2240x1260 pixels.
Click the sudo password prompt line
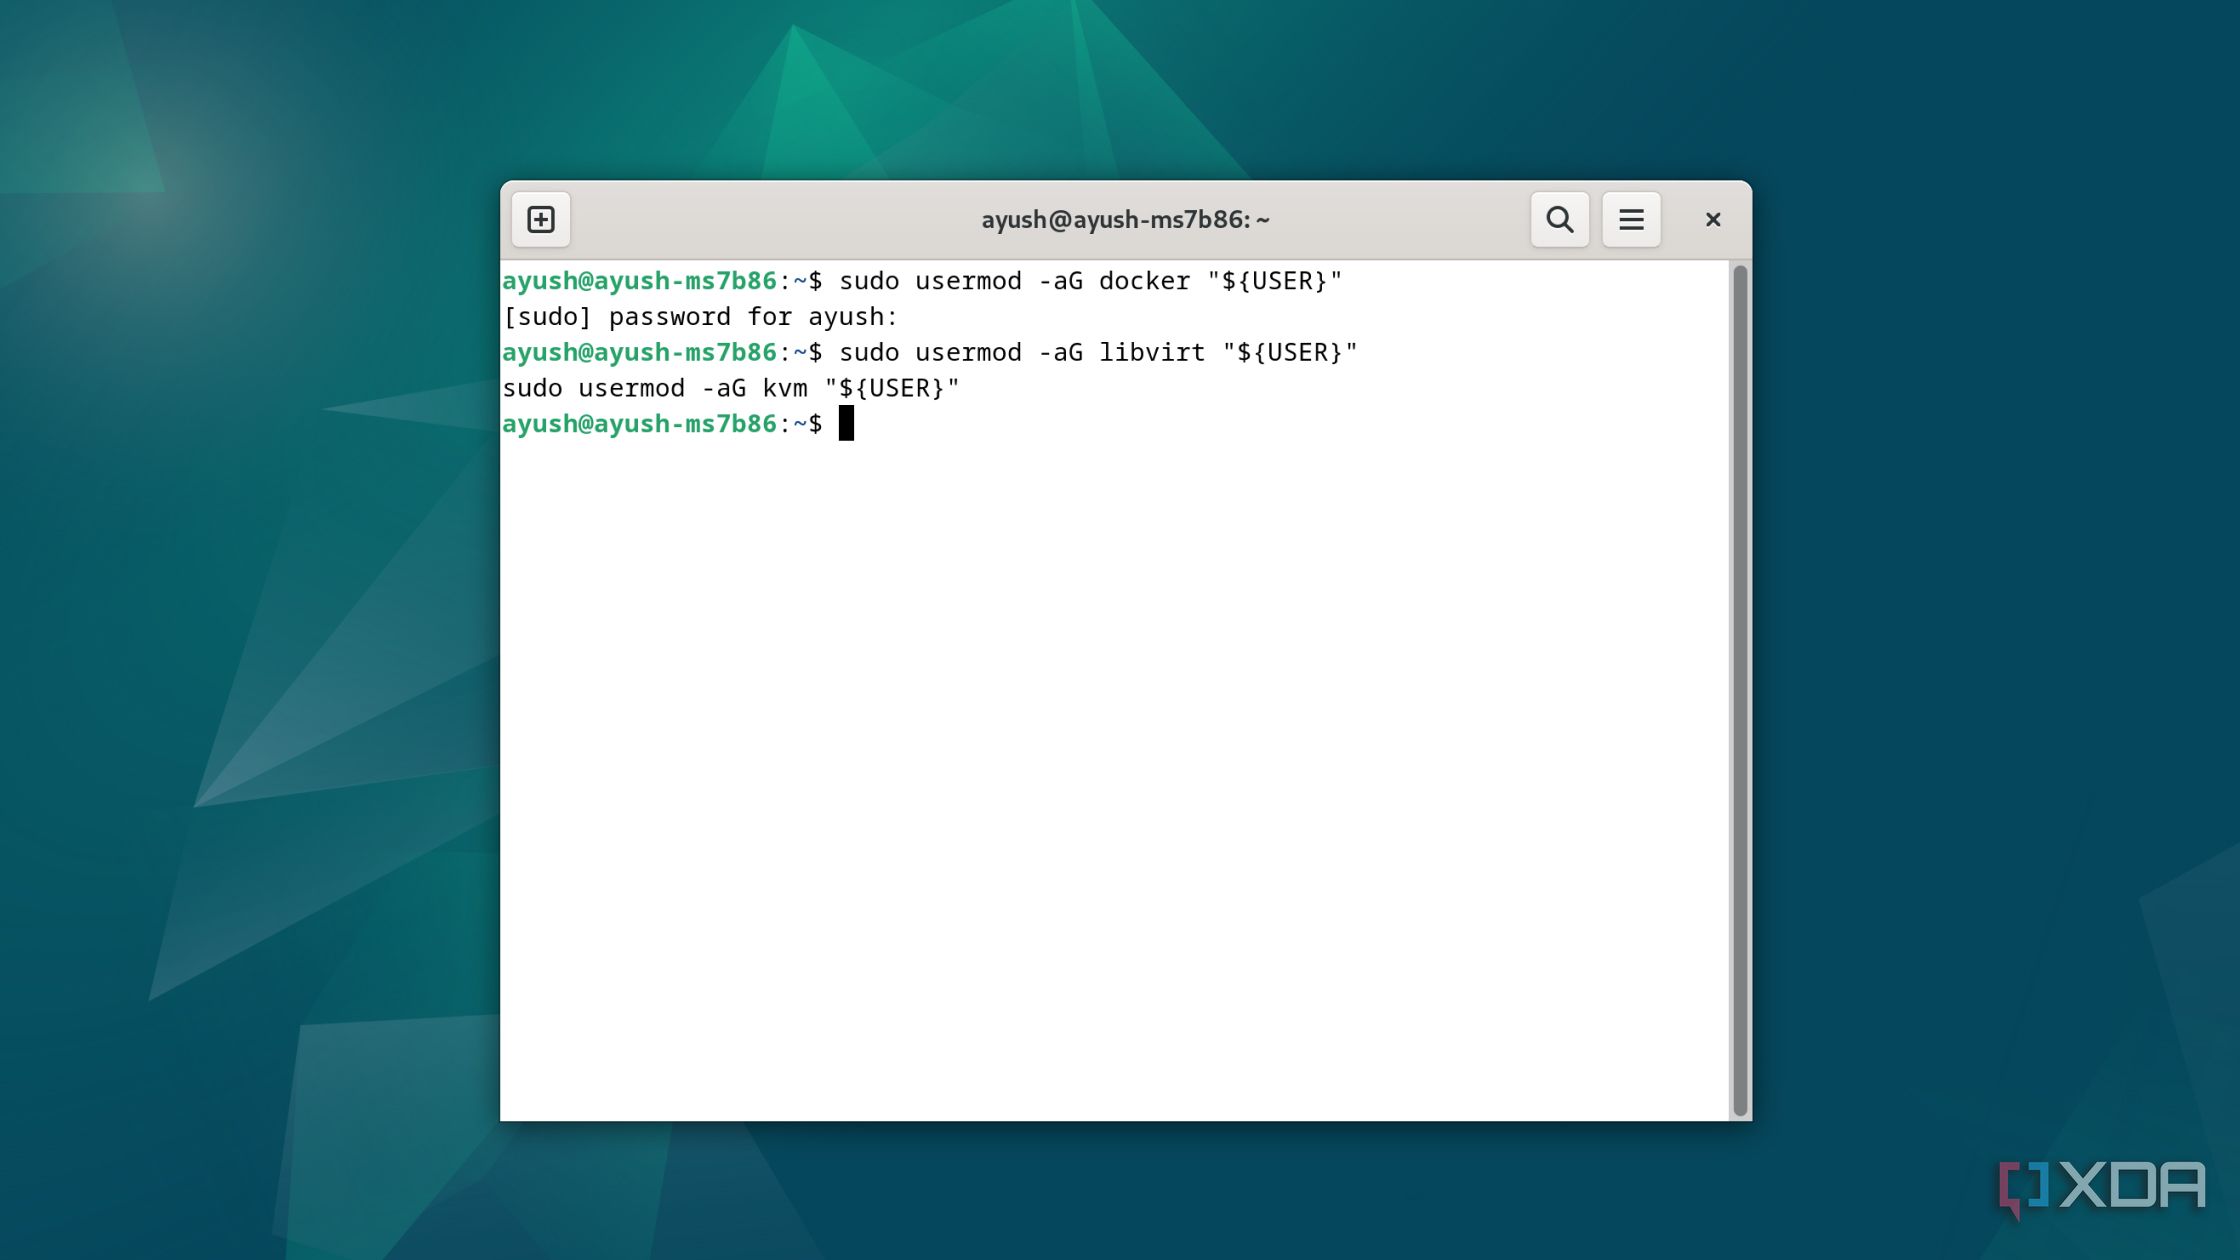[700, 317]
